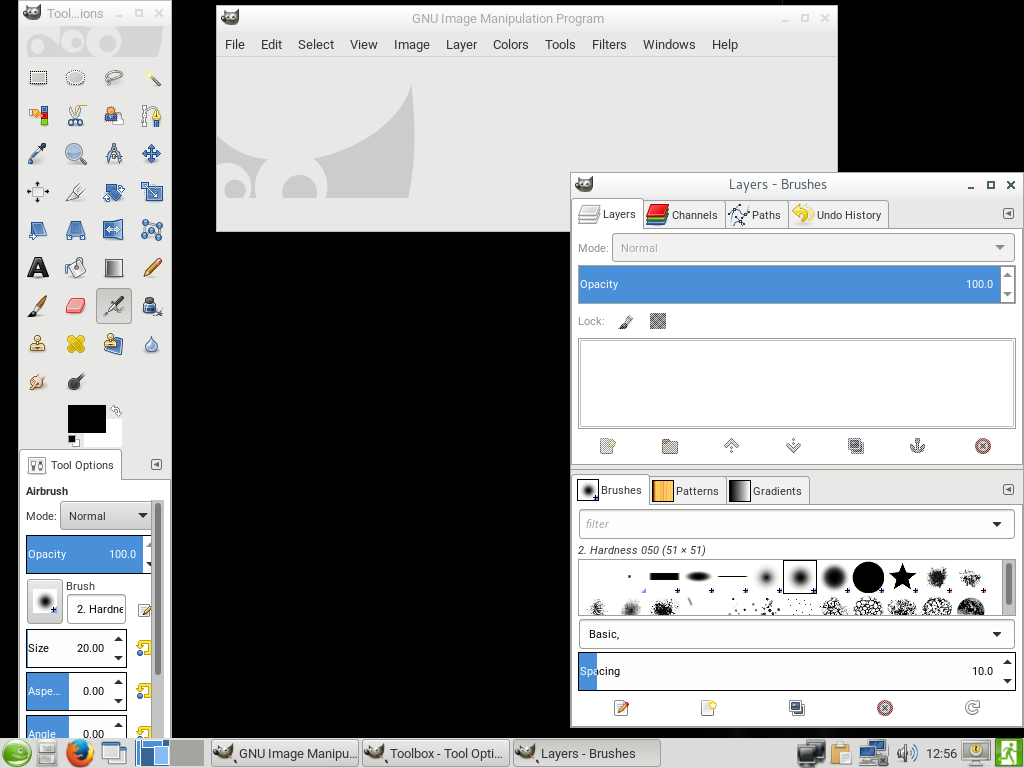Open the Filters menu

coord(608,44)
